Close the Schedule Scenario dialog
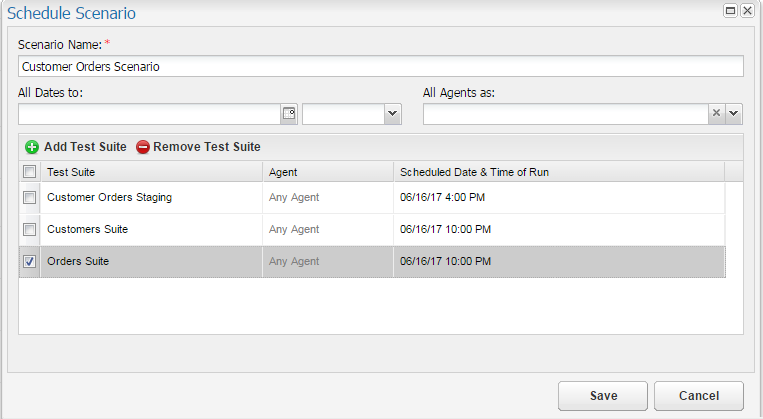The image size is (763, 419). 748,11
